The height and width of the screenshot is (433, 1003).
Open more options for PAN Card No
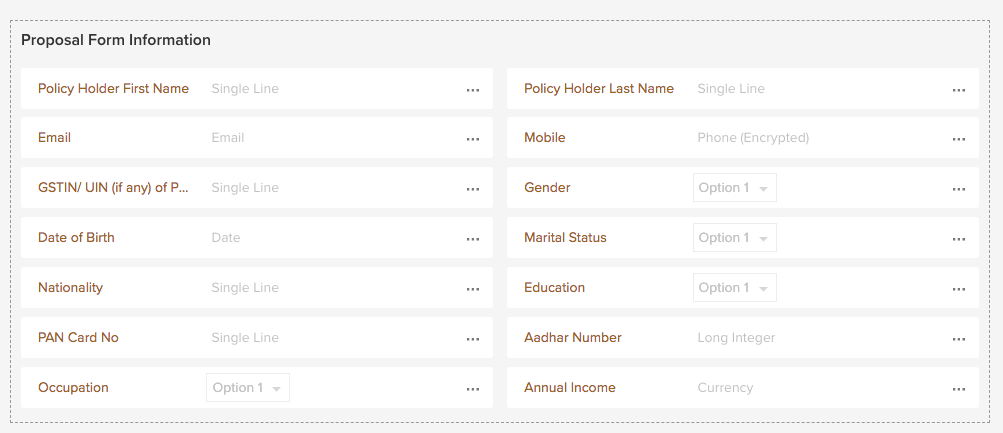point(473,339)
